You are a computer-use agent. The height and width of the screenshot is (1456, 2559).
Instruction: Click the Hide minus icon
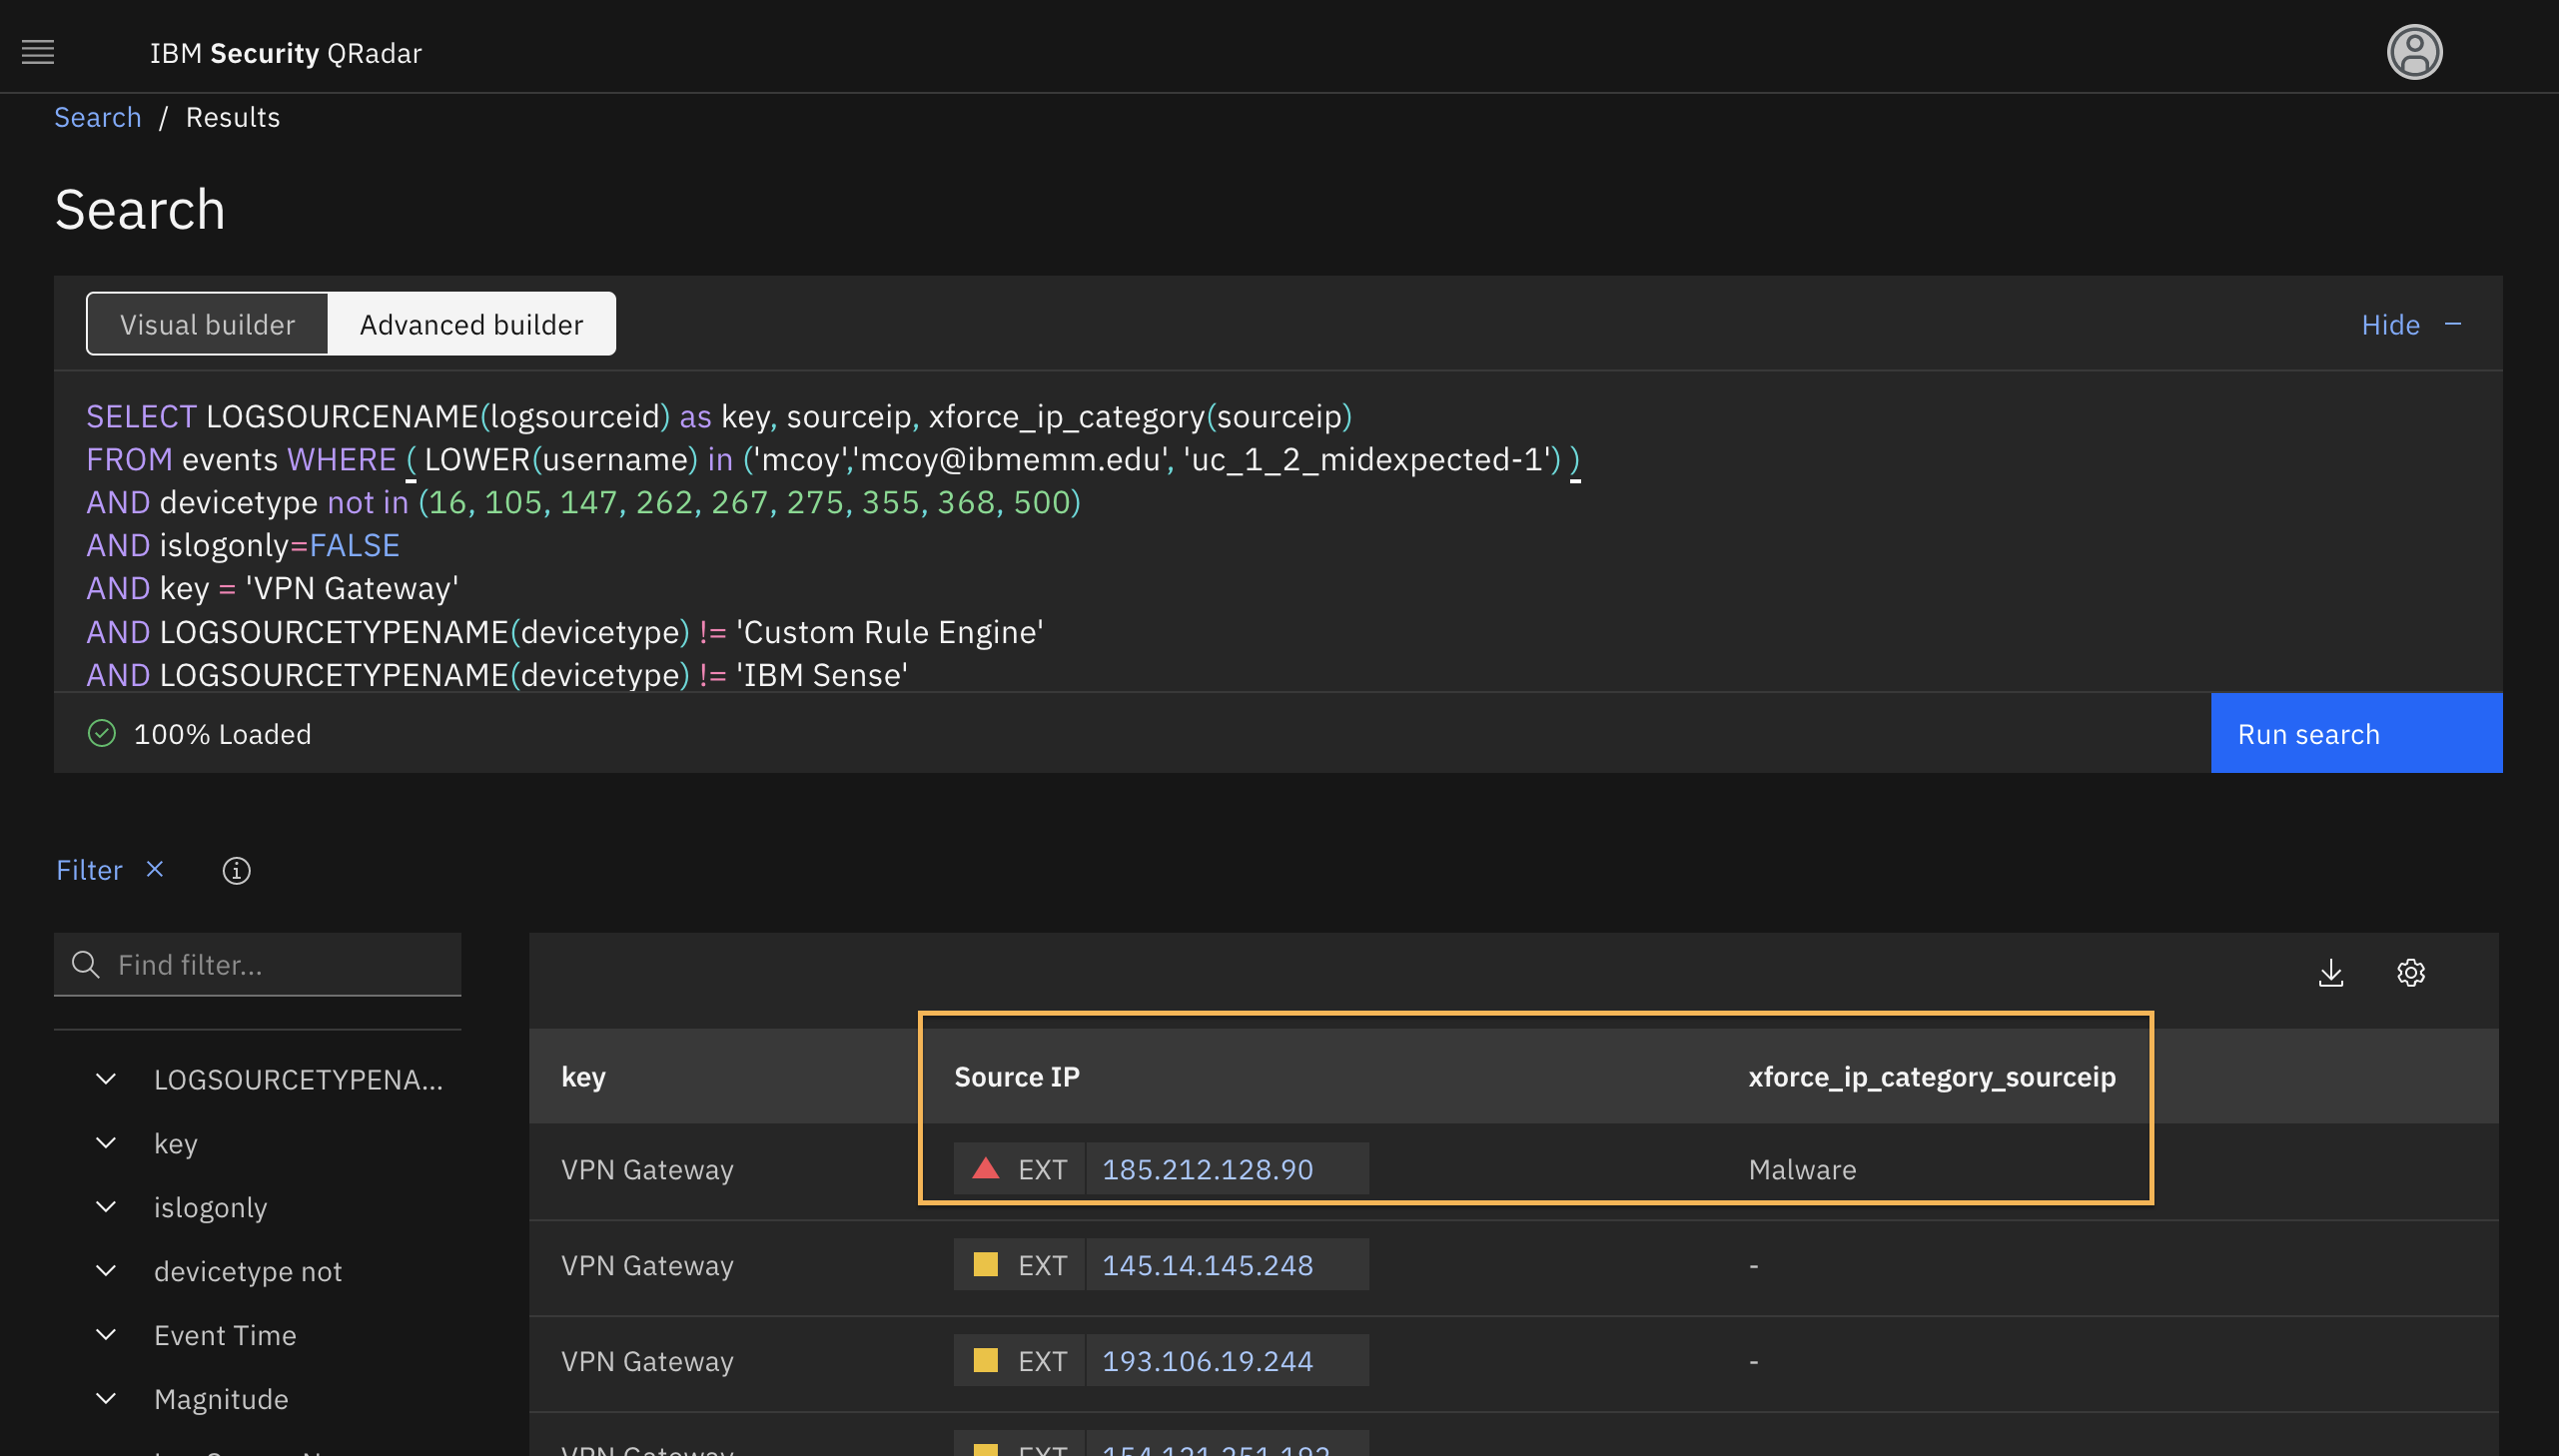click(x=2452, y=324)
